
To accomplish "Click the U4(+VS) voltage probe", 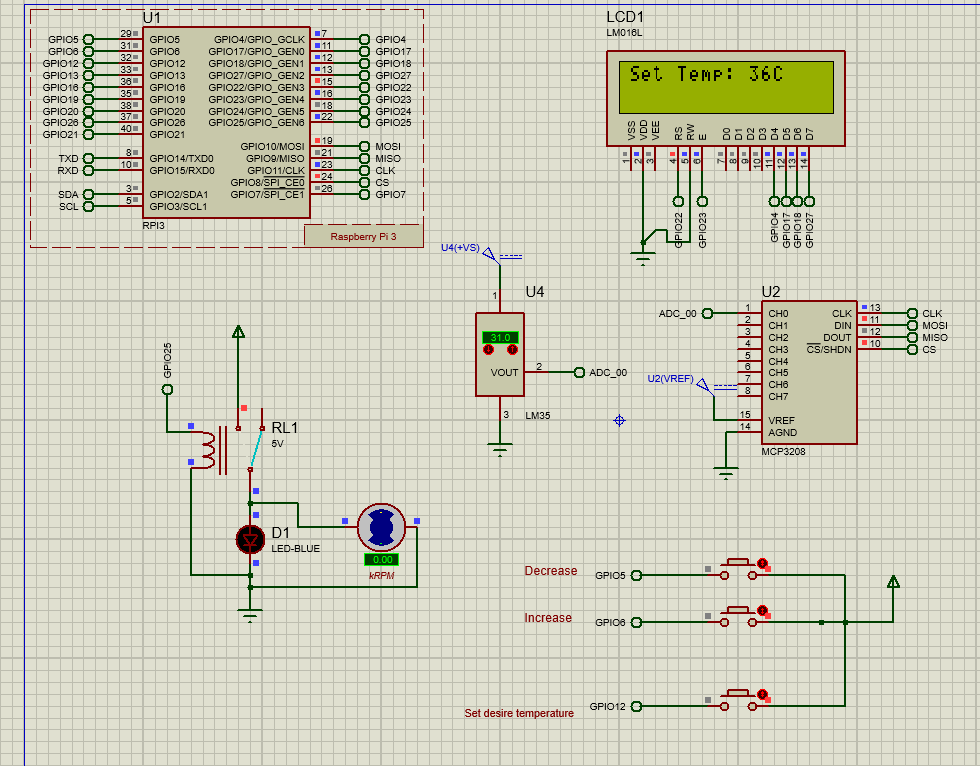I will 491,254.
